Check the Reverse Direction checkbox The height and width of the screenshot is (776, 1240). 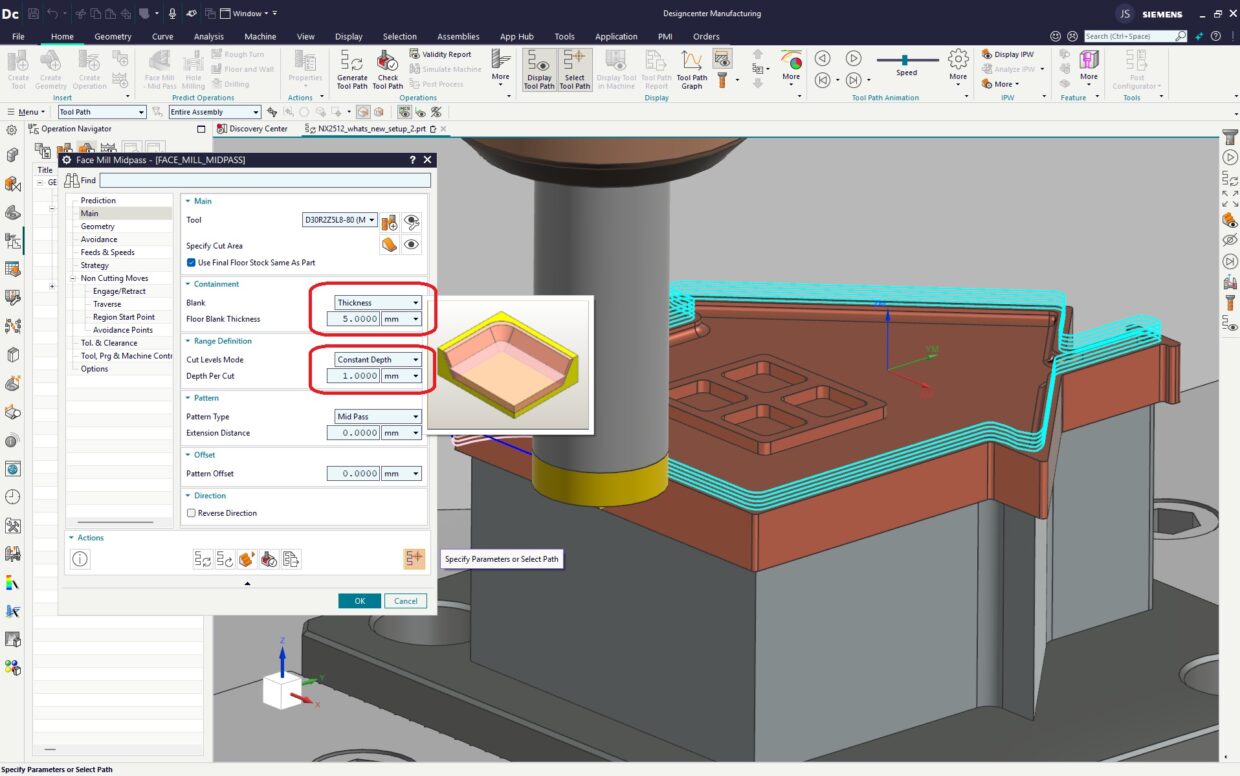click(x=192, y=513)
